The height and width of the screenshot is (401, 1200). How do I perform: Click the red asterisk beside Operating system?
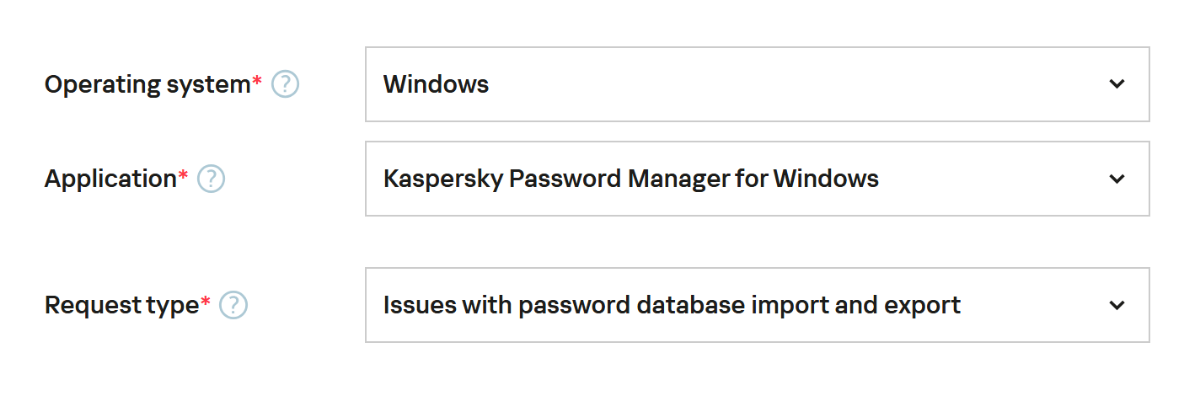point(257,81)
